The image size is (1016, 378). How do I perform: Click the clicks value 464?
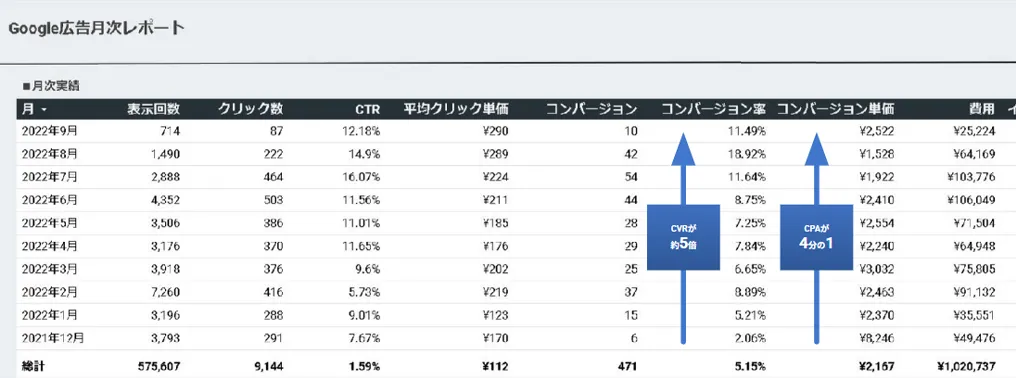click(x=273, y=176)
